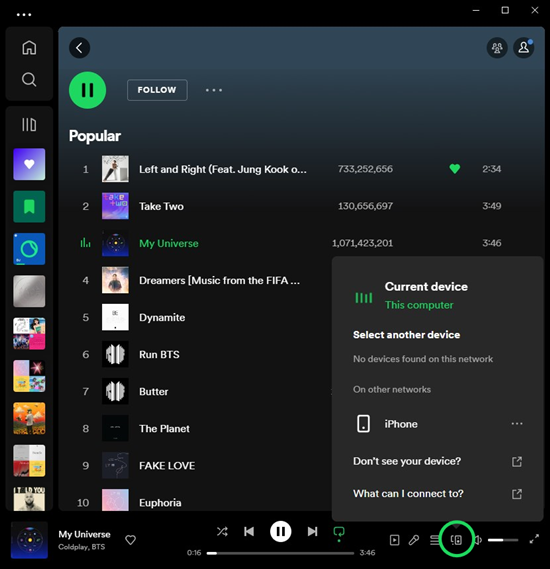Adjust the volume slider
Image resolution: width=550 pixels, height=569 pixels.
coord(503,540)
